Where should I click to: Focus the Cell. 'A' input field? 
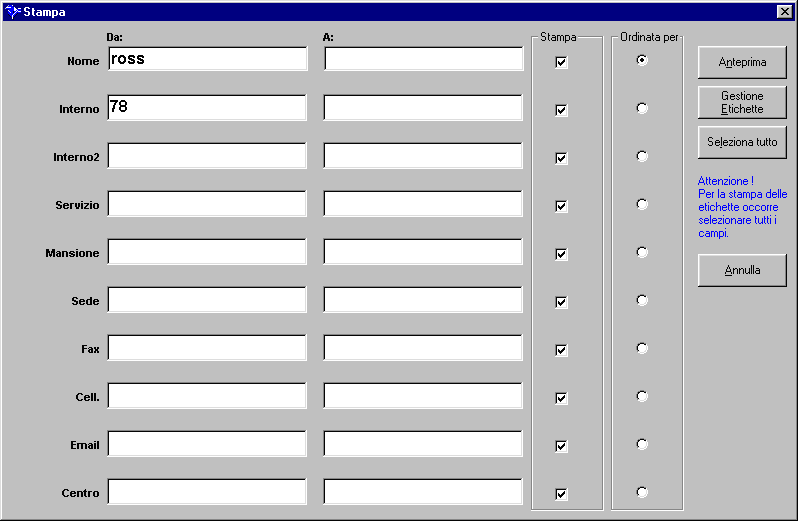(423, 395)
